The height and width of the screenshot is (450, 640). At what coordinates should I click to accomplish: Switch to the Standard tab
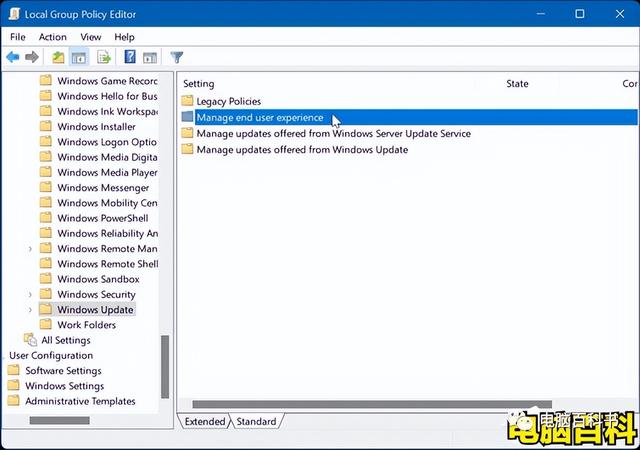[x=256, y=421]
